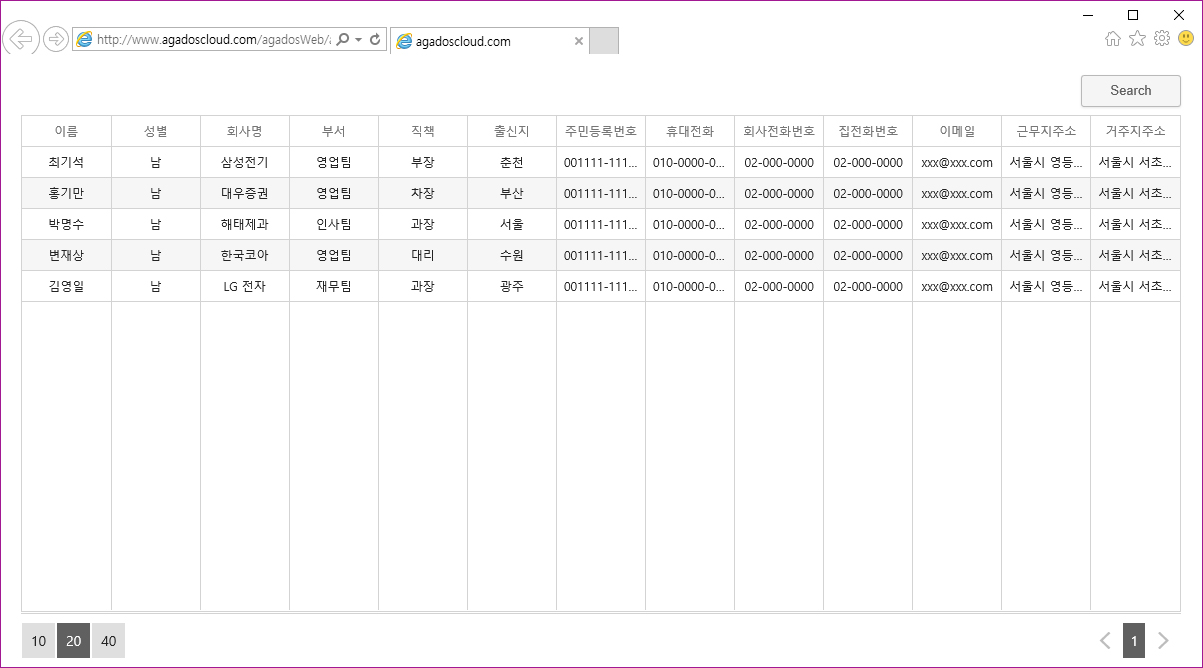
Task: Click the 인사팀 department cell
Action: [333, 224]
